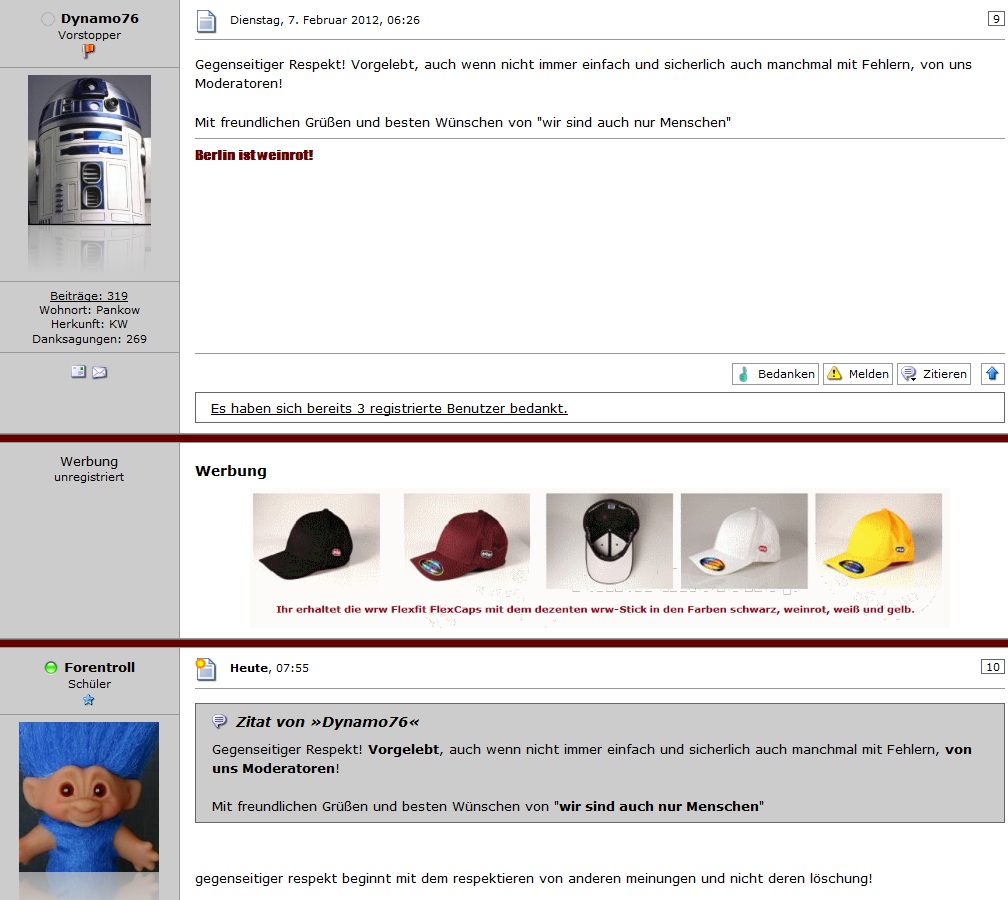Click the post document icon beside Dienstag date
This screenshot has height=900, width=1008.
tap(206, 21)
